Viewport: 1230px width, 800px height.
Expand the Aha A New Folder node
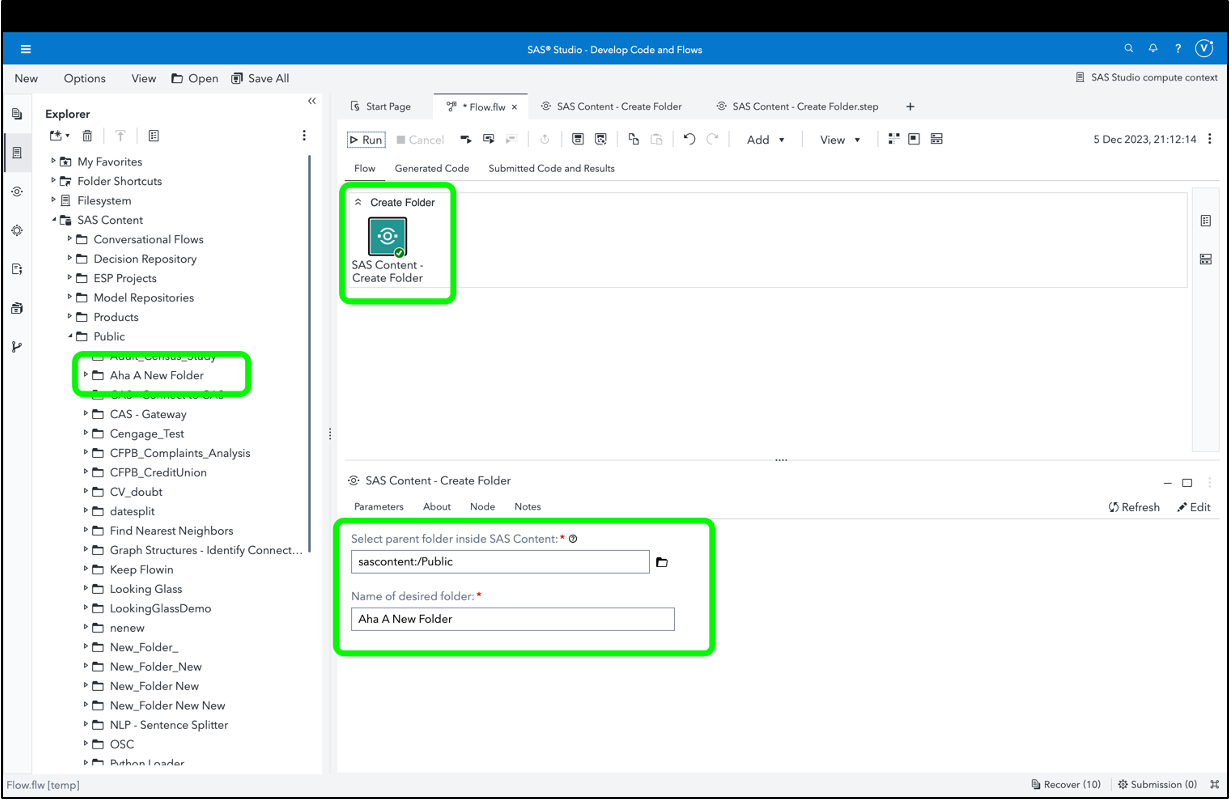click(86, 375)
